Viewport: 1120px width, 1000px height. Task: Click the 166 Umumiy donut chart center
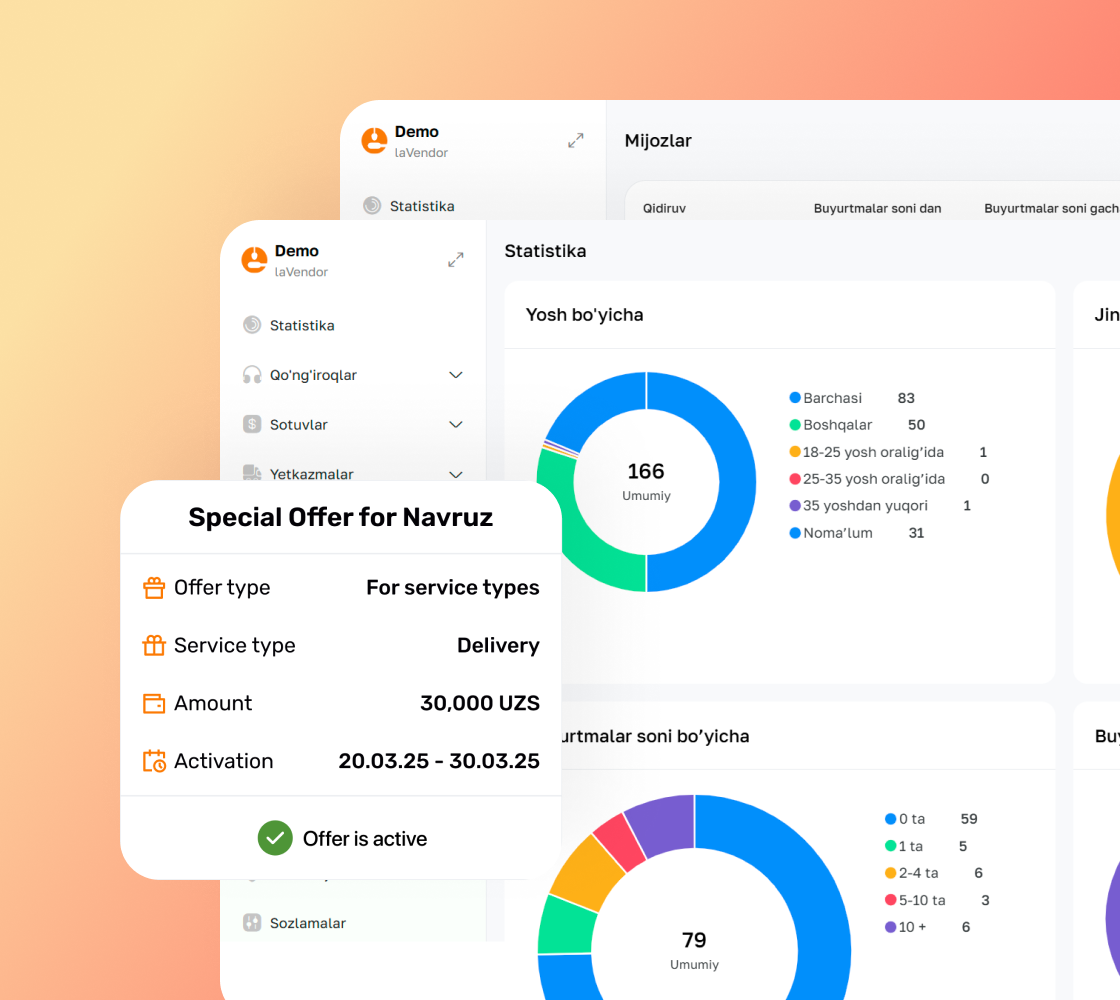pos(646,481)
